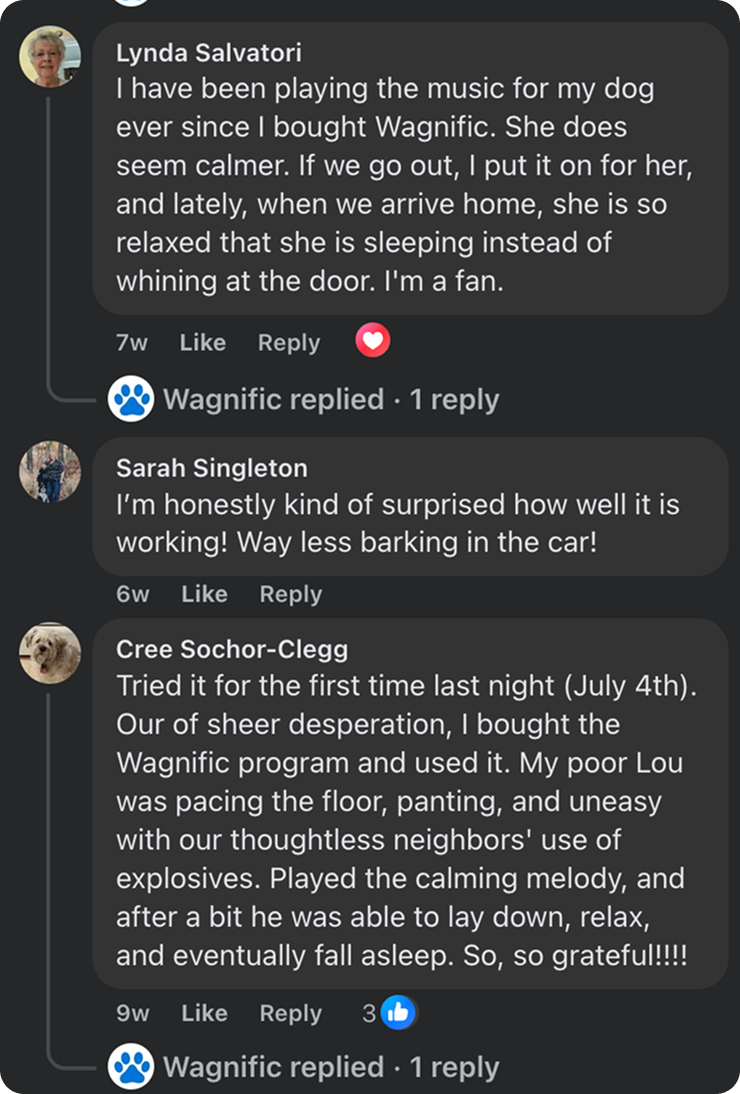Click the heart reaction on Lynda's comment
Image resolution: width=740 pixels, height=1094 pixels.
point(373,342)
